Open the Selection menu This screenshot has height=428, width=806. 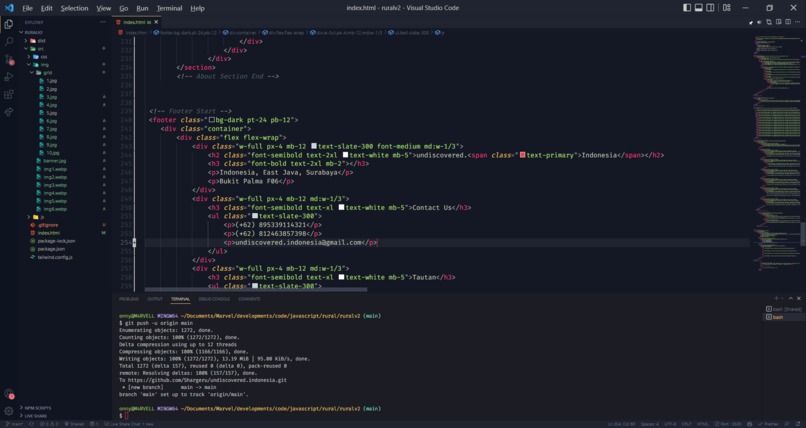coord(74,8)
